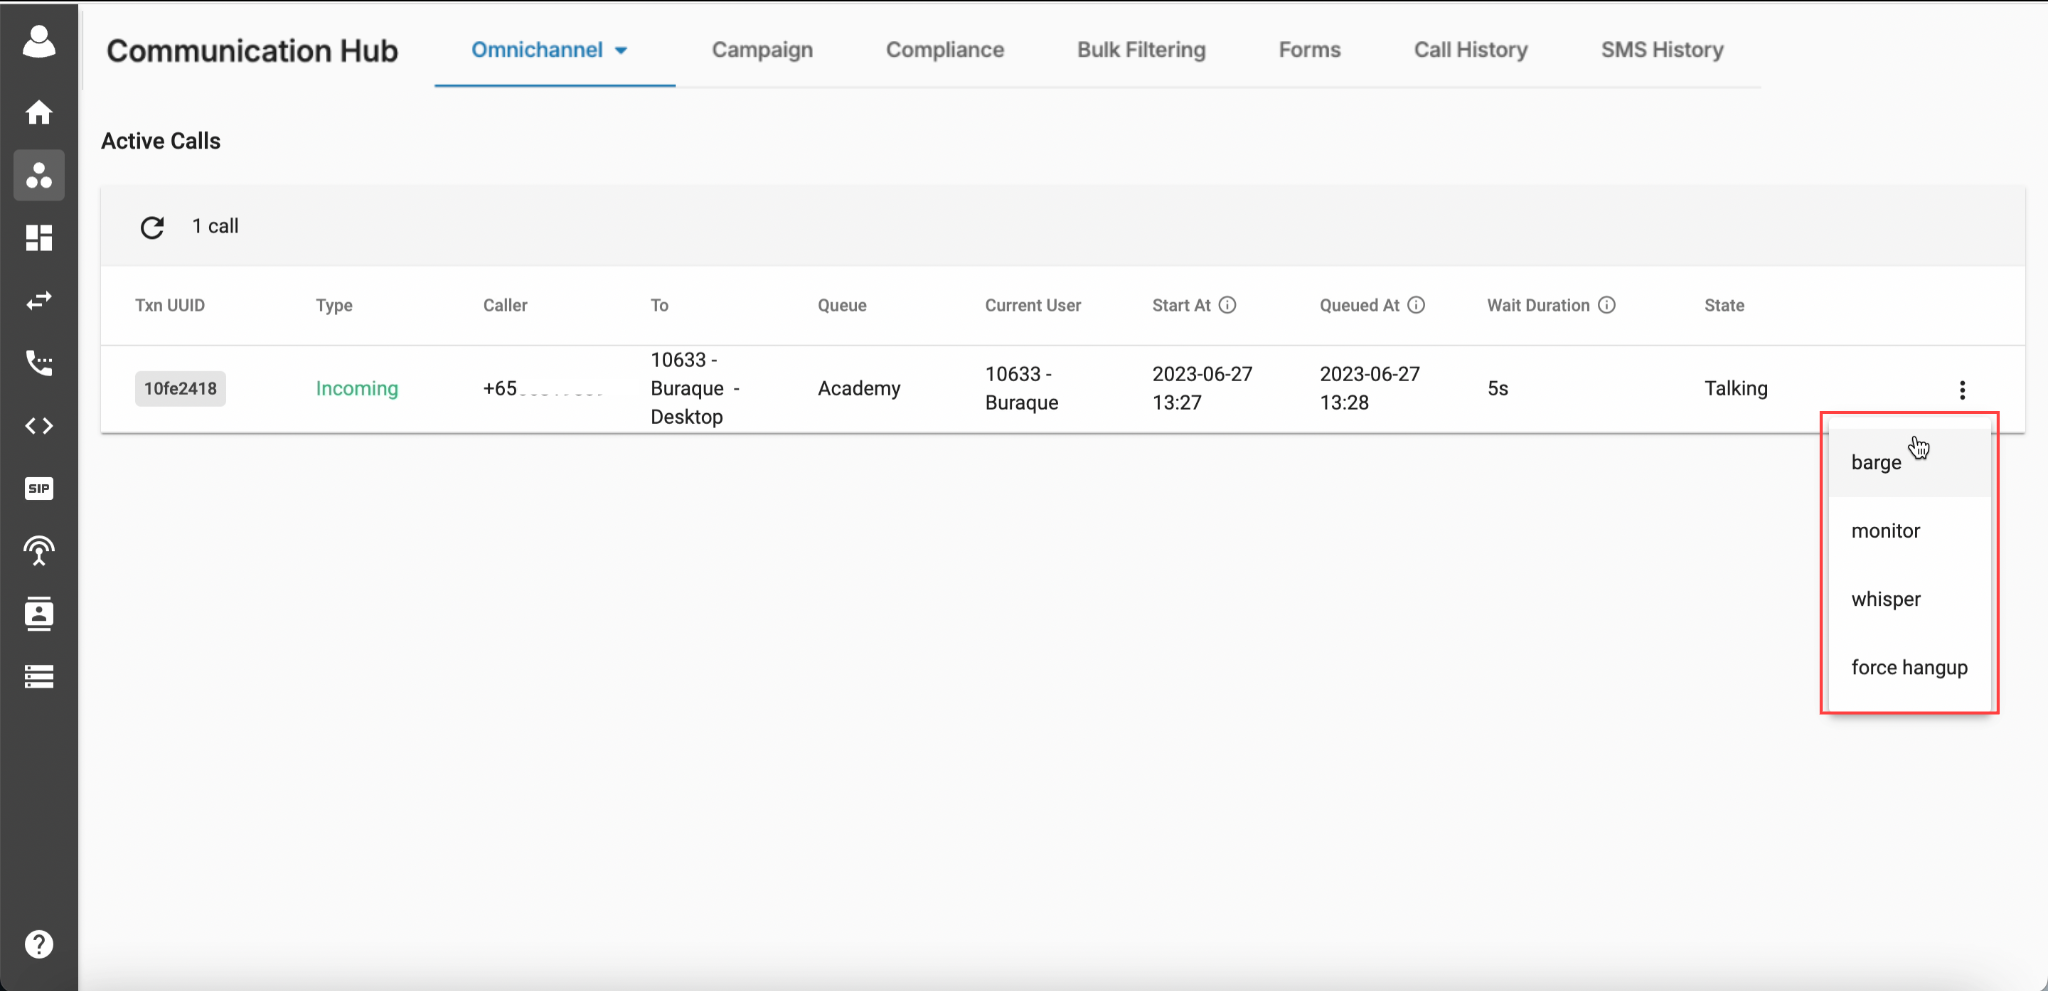Click the Queue column header

click(842, 305)
